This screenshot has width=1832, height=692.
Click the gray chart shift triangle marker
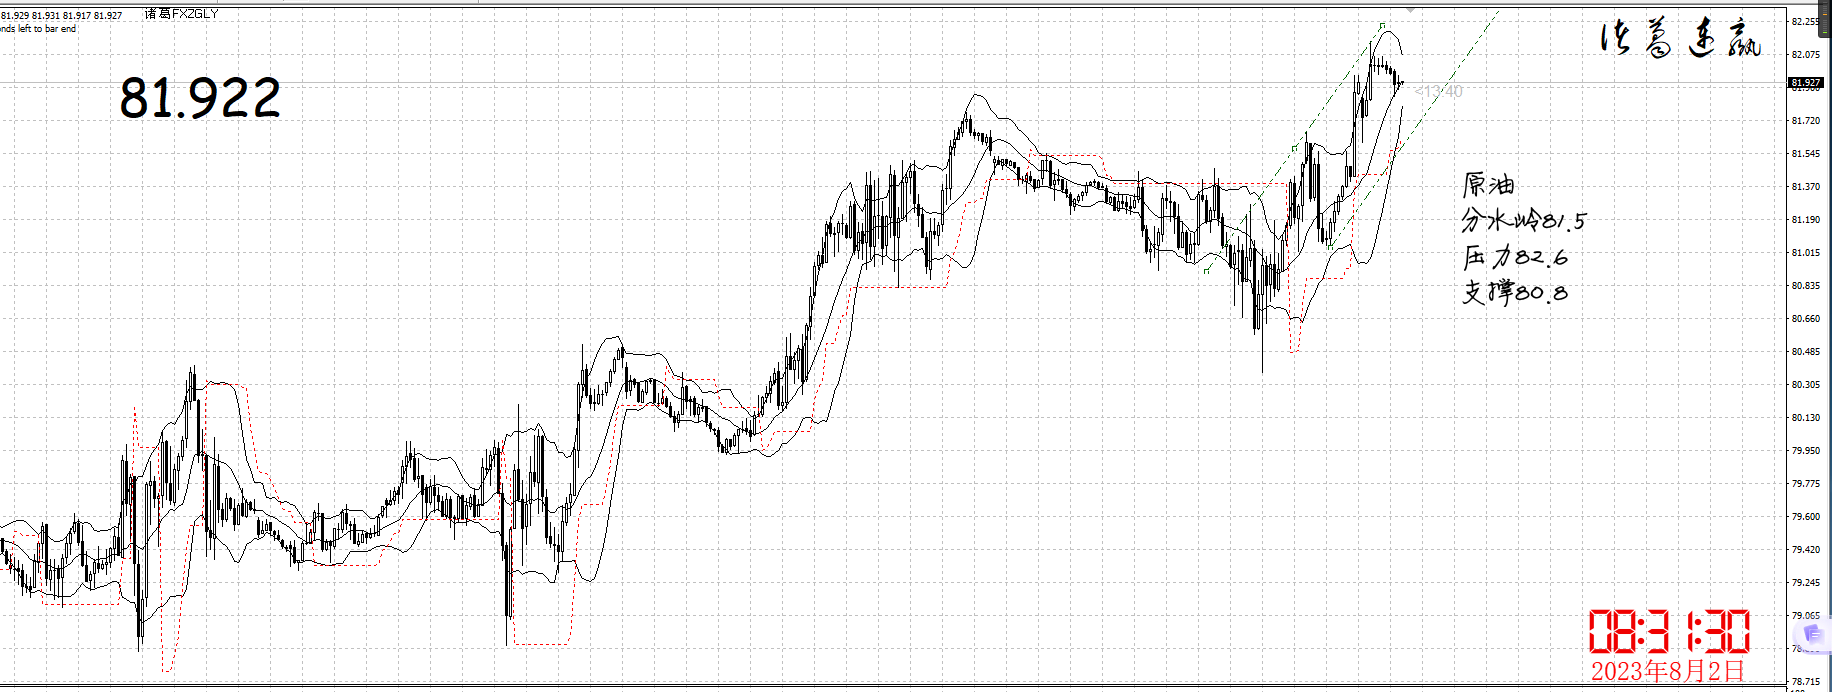point(1410,9)
